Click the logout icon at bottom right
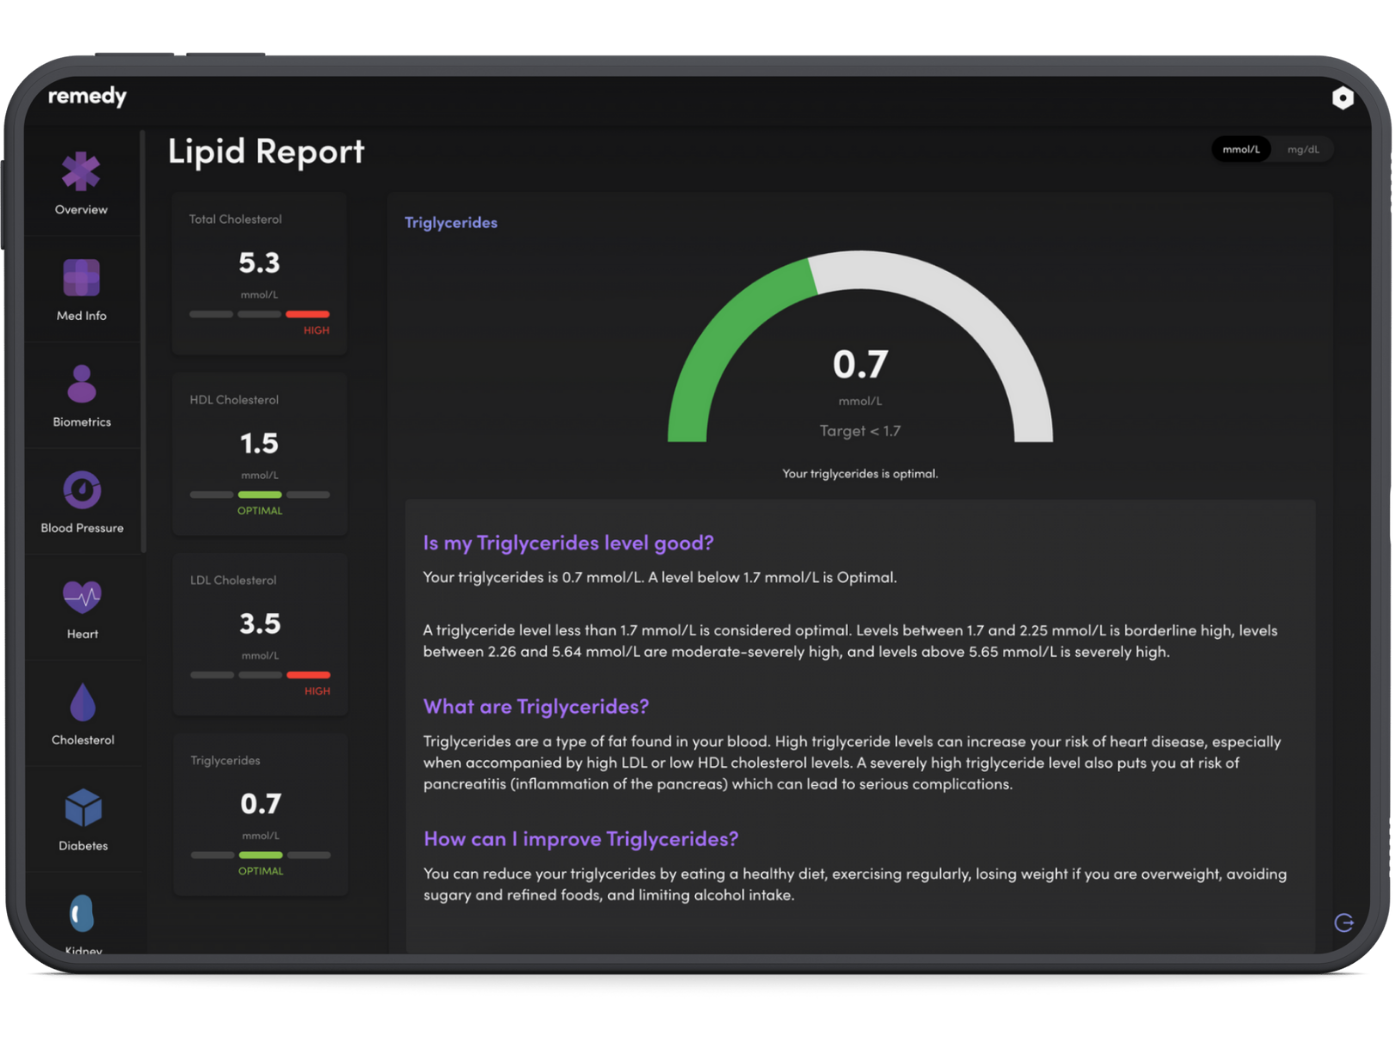 1343,922
